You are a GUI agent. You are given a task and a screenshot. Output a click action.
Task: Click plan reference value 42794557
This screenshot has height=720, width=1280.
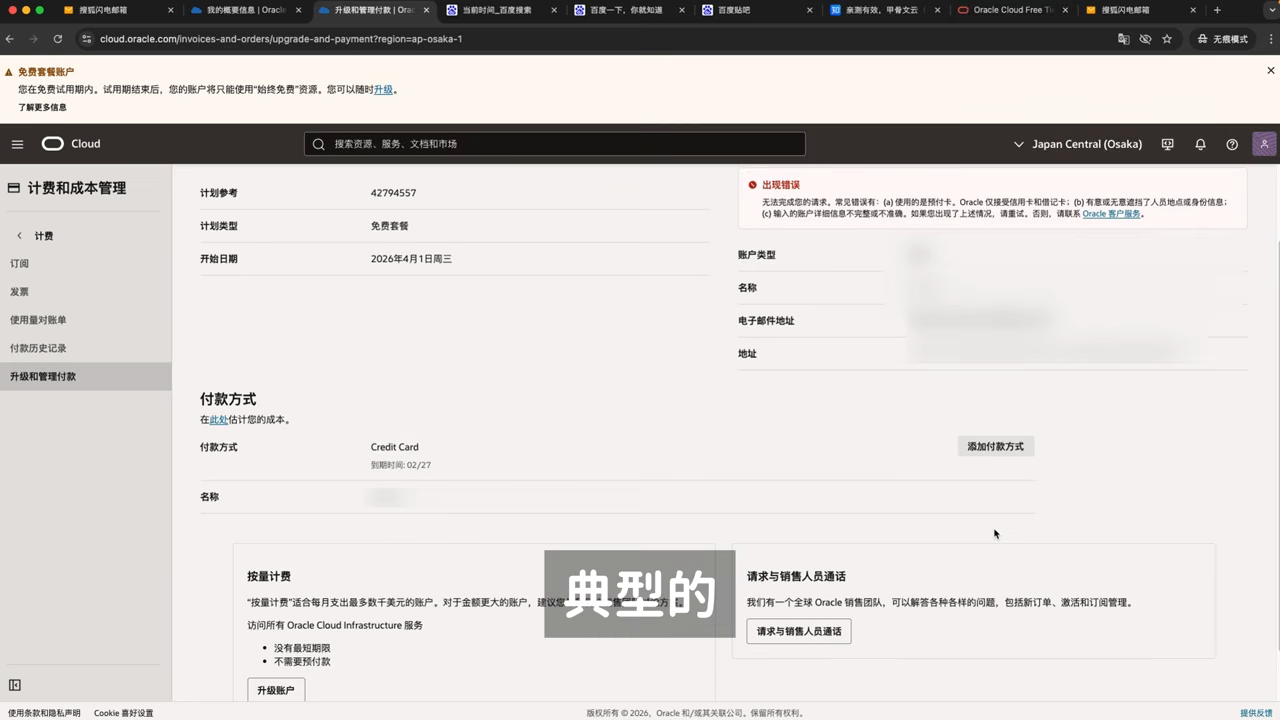[x=393, y=193]
